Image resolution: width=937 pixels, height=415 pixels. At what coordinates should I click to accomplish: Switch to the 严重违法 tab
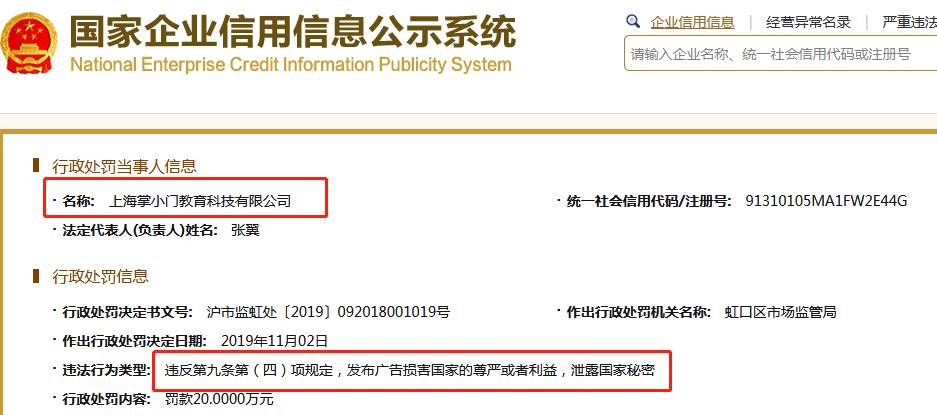[910, 23]
